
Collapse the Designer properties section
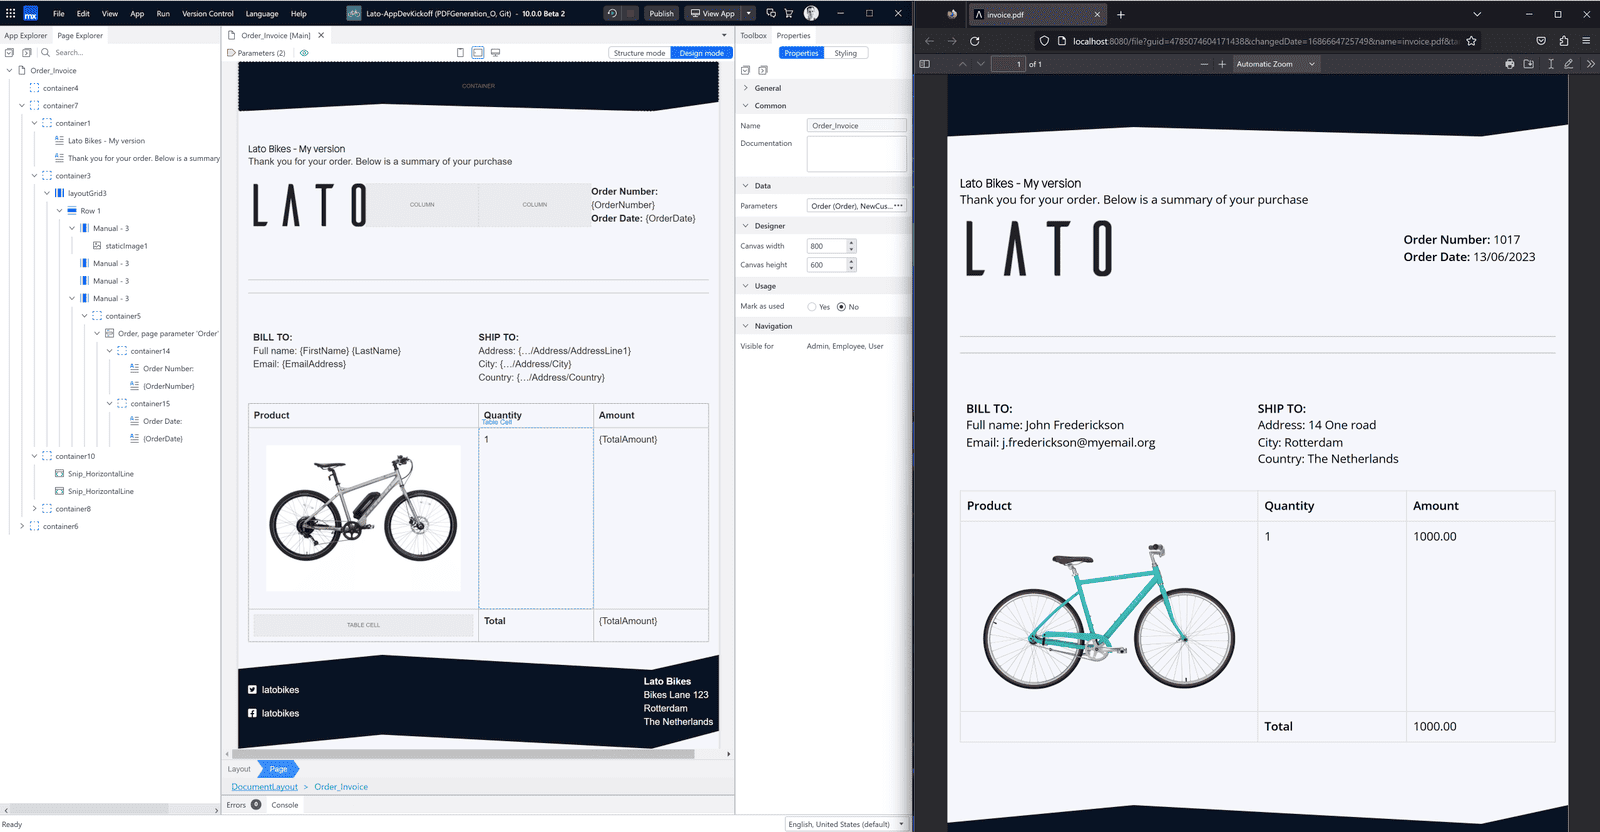point(745,226)
